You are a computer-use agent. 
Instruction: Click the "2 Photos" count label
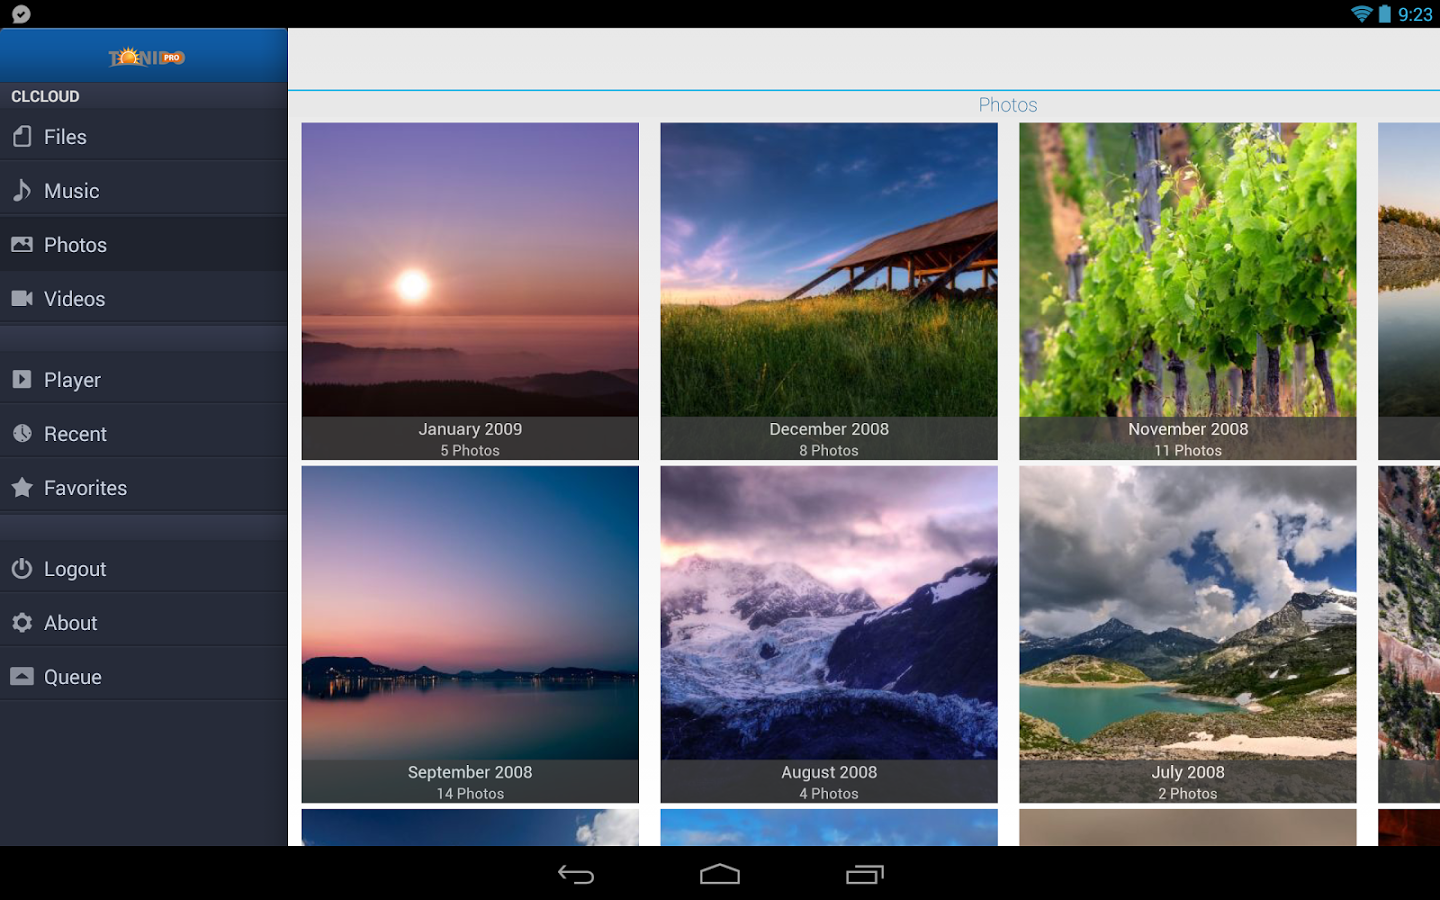coord(1188,794)
